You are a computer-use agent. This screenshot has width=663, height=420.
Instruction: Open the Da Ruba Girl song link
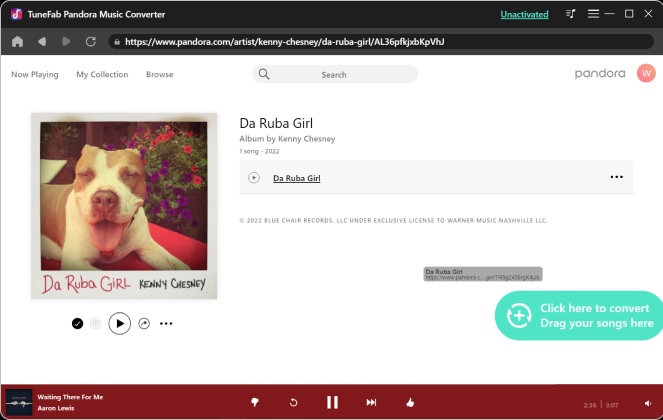tap(297, 178)
